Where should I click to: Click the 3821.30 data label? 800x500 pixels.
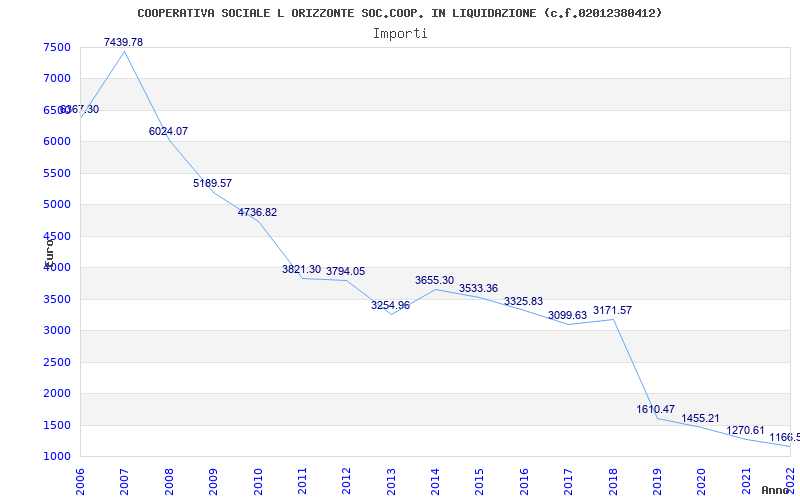302,269
